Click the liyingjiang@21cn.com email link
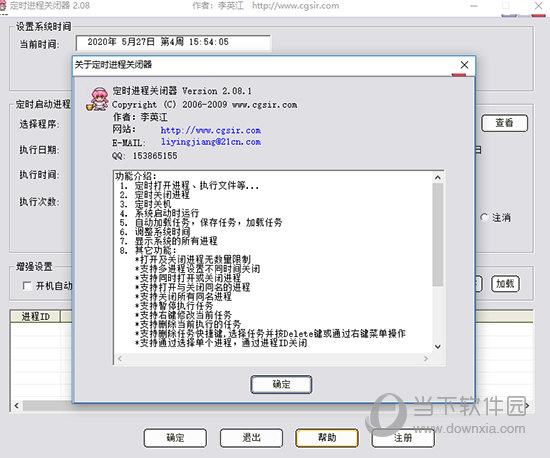The width and height of the screenshot is (550, 458). tap(211, 142)
